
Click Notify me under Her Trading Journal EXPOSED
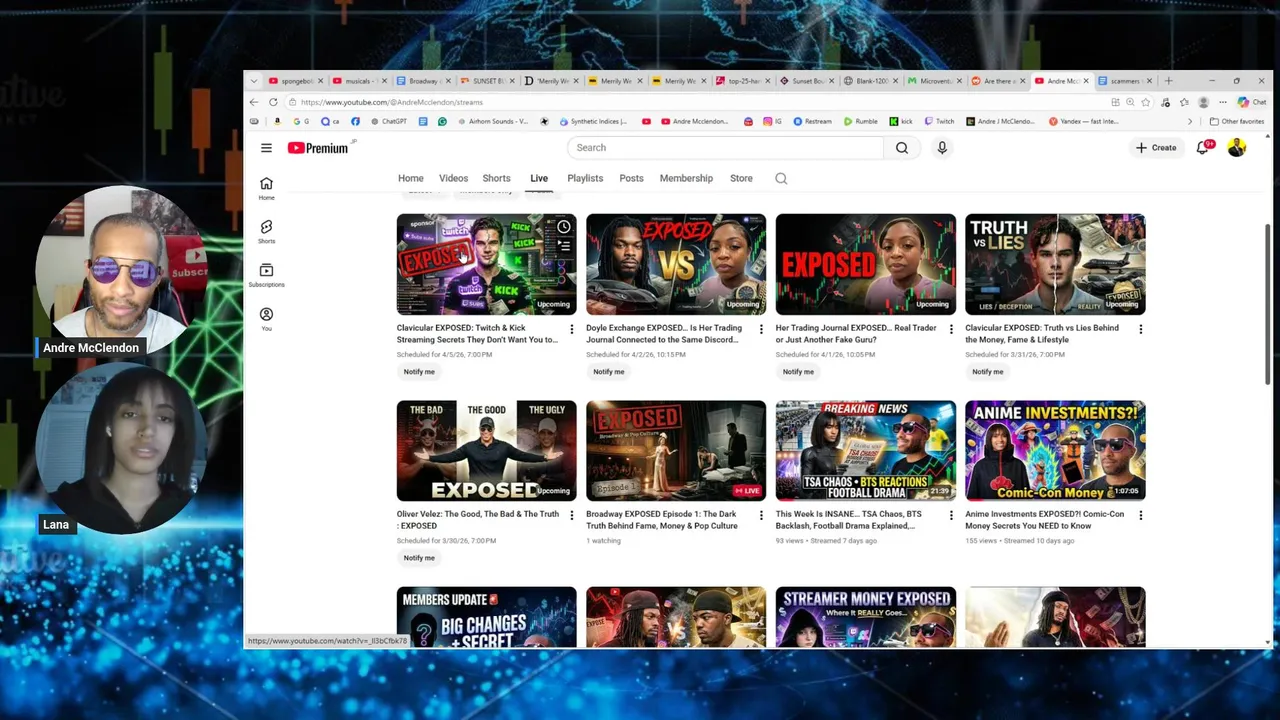(x=798, y=372)
